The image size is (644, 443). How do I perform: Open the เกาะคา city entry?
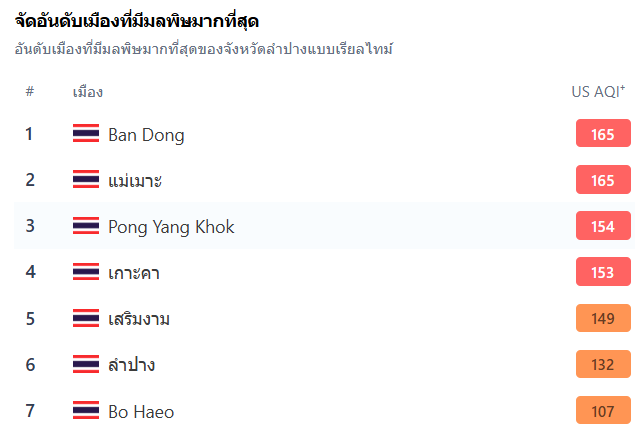point(134,273)
